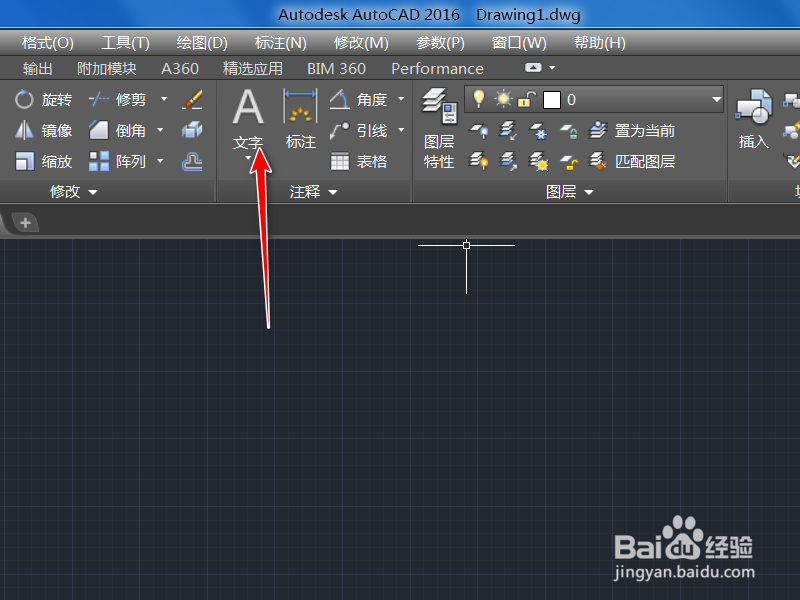Expand the 引线 leader dropdown arrow
The height and width of the screenshot is (600, 800).
click(x=401, y=130)
